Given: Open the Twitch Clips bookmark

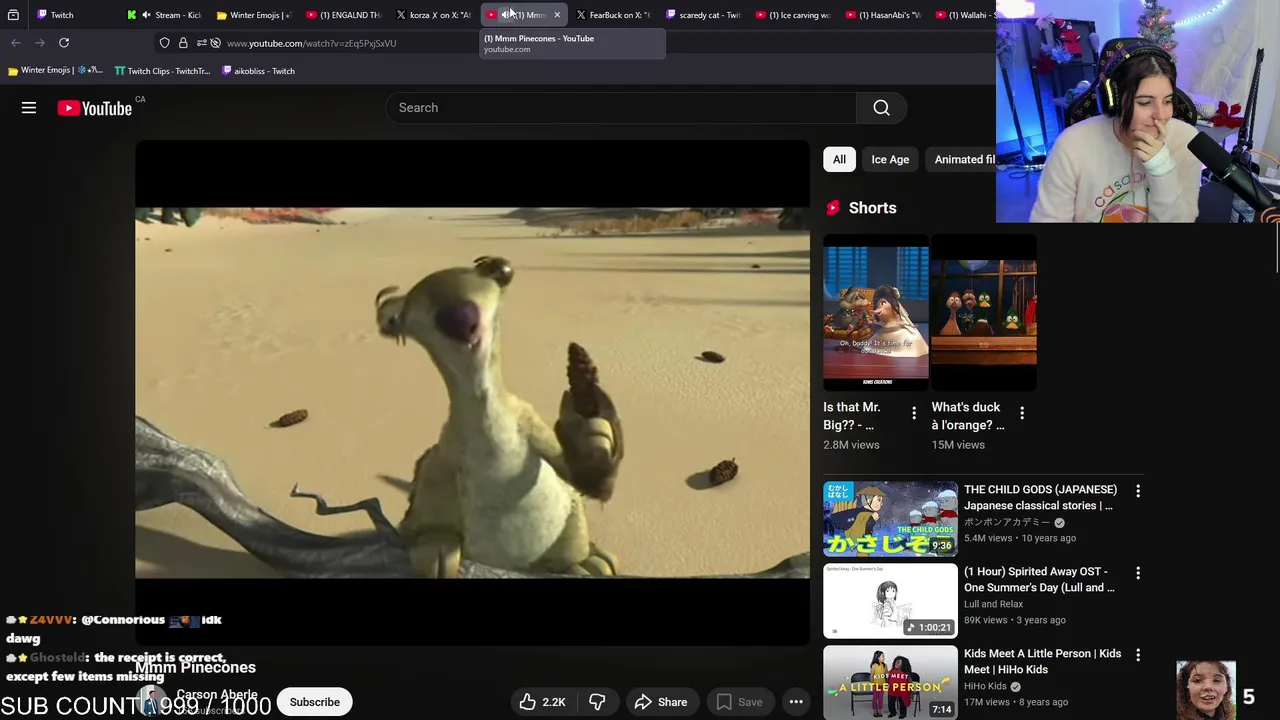Looking at the screenshot, I should 162,71.
